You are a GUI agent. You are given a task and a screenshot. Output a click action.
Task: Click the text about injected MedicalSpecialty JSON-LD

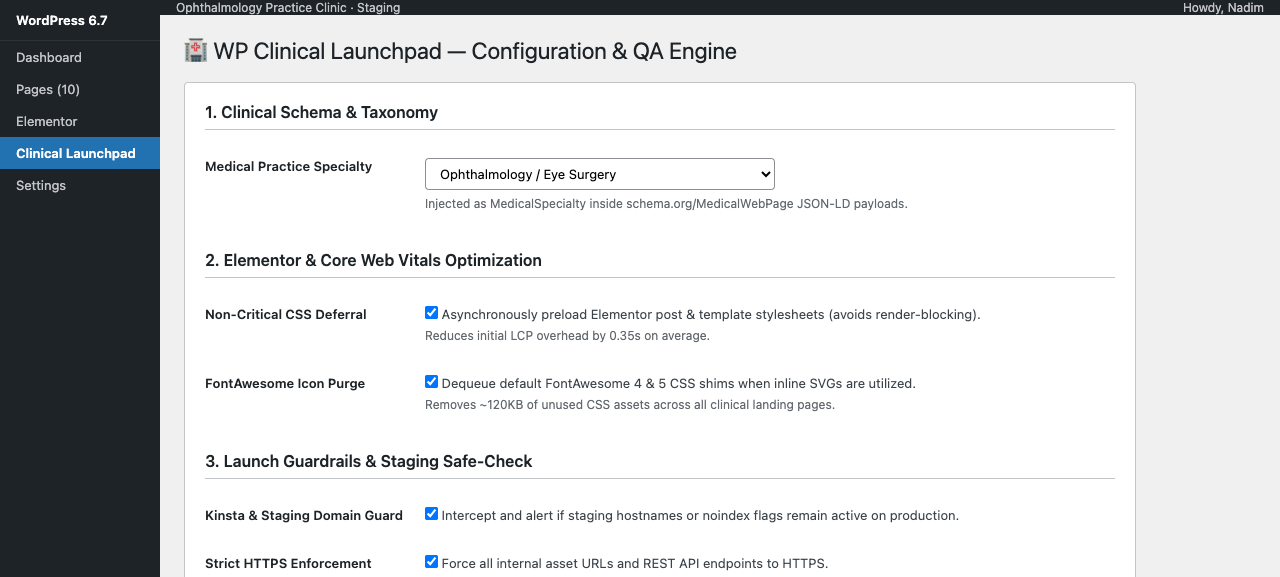[666, 203]
